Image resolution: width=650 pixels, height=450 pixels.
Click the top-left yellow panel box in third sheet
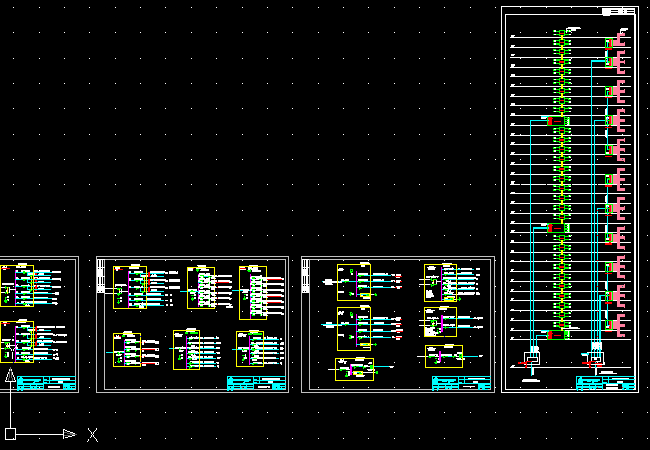pyautogui.click(x=354, y=282)
